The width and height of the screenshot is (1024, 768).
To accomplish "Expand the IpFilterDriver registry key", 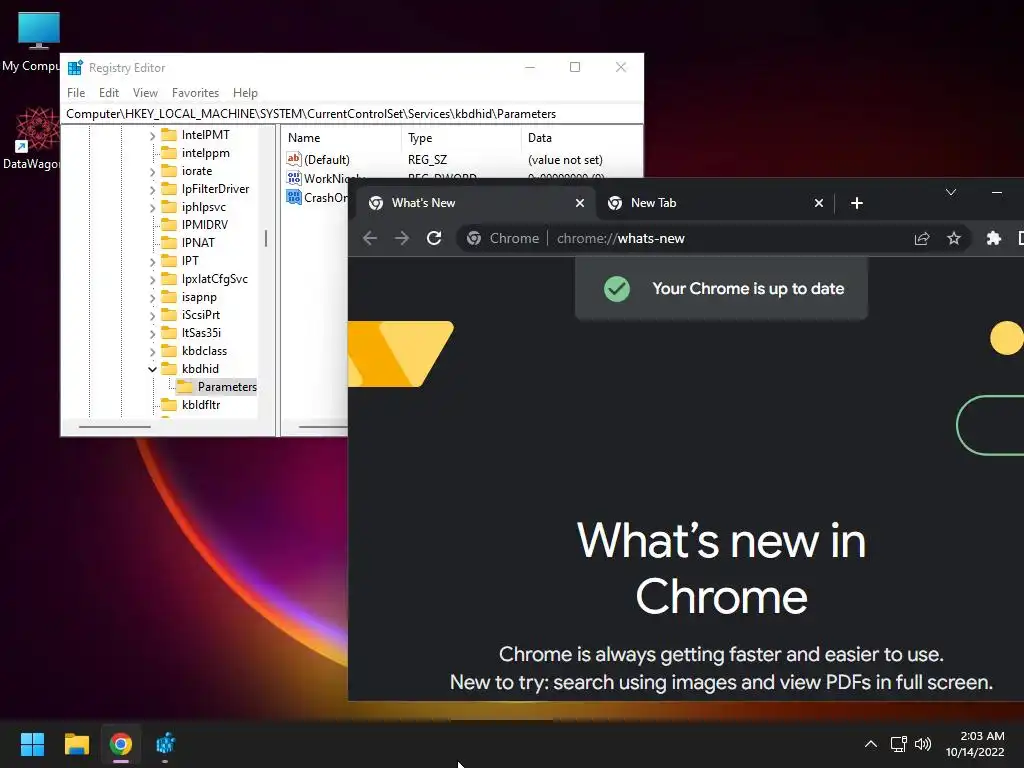I will pyautogui.click(x=152, y=190).
